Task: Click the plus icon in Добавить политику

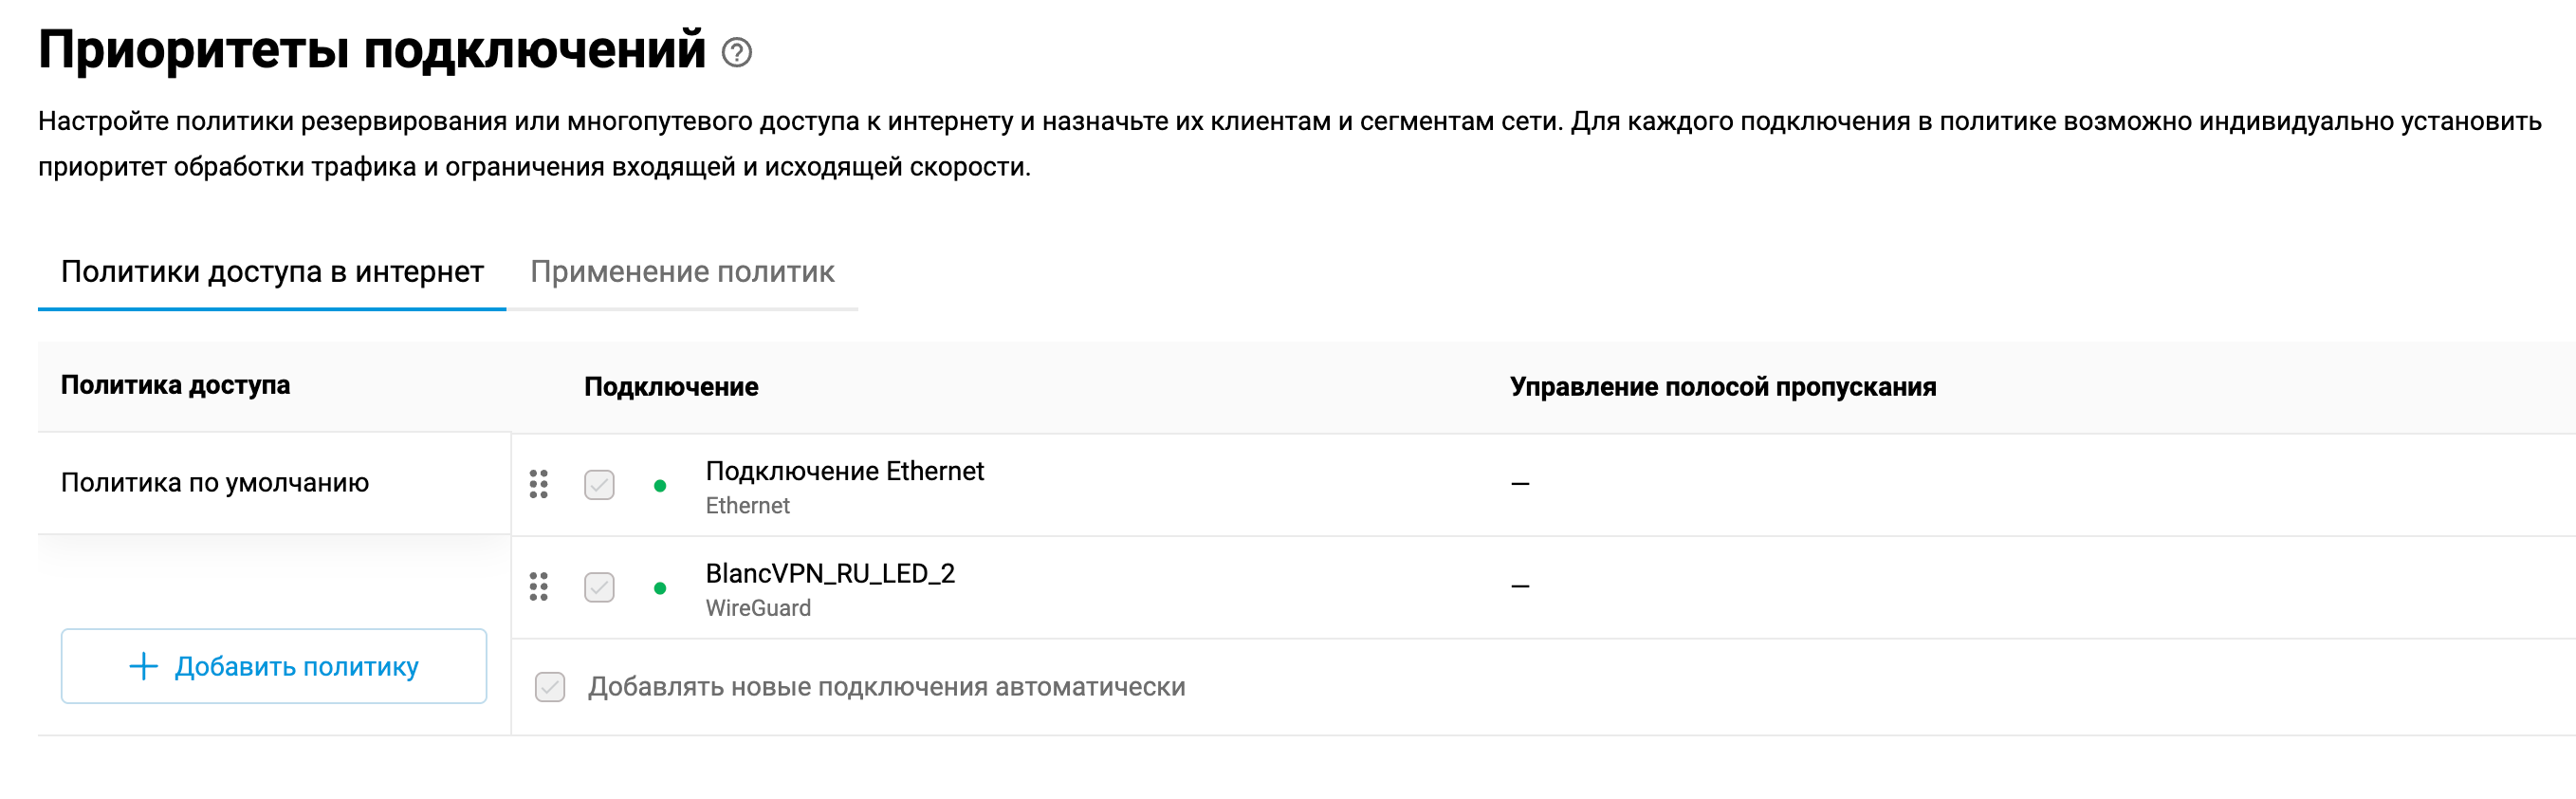Action: pos(144,666)
